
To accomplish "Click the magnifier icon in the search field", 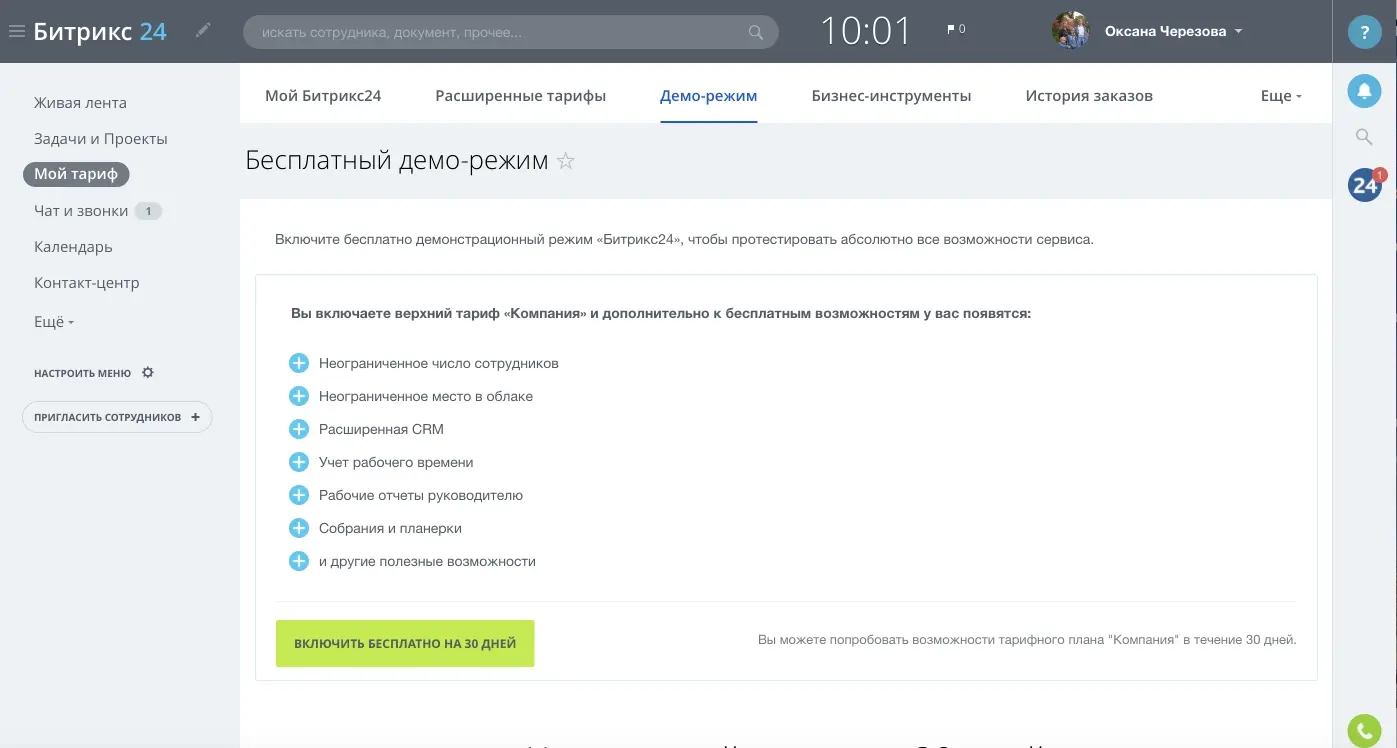I will tap(756, 32).
